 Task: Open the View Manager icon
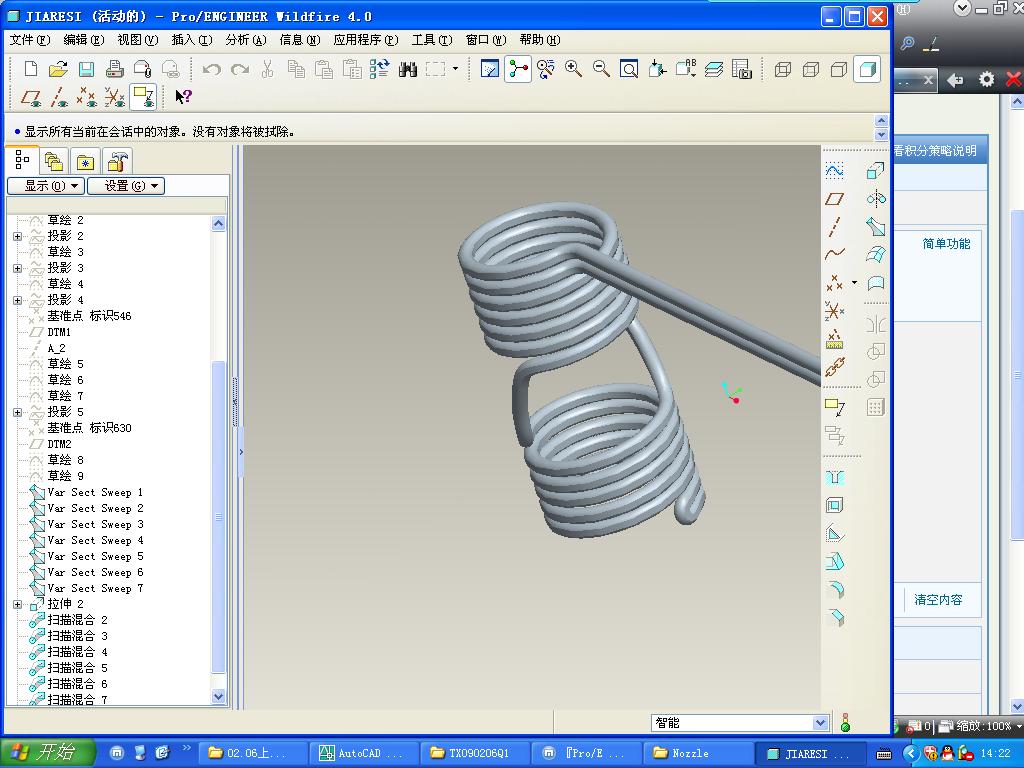742,69
